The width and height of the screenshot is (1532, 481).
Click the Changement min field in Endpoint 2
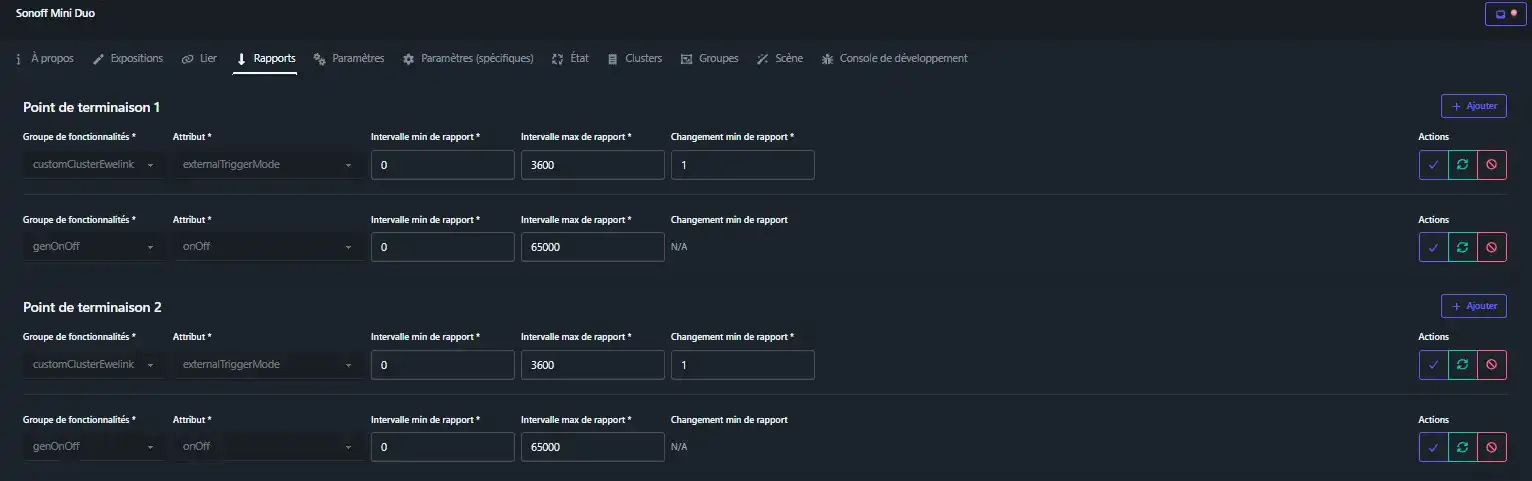click(x=742, y=365)
